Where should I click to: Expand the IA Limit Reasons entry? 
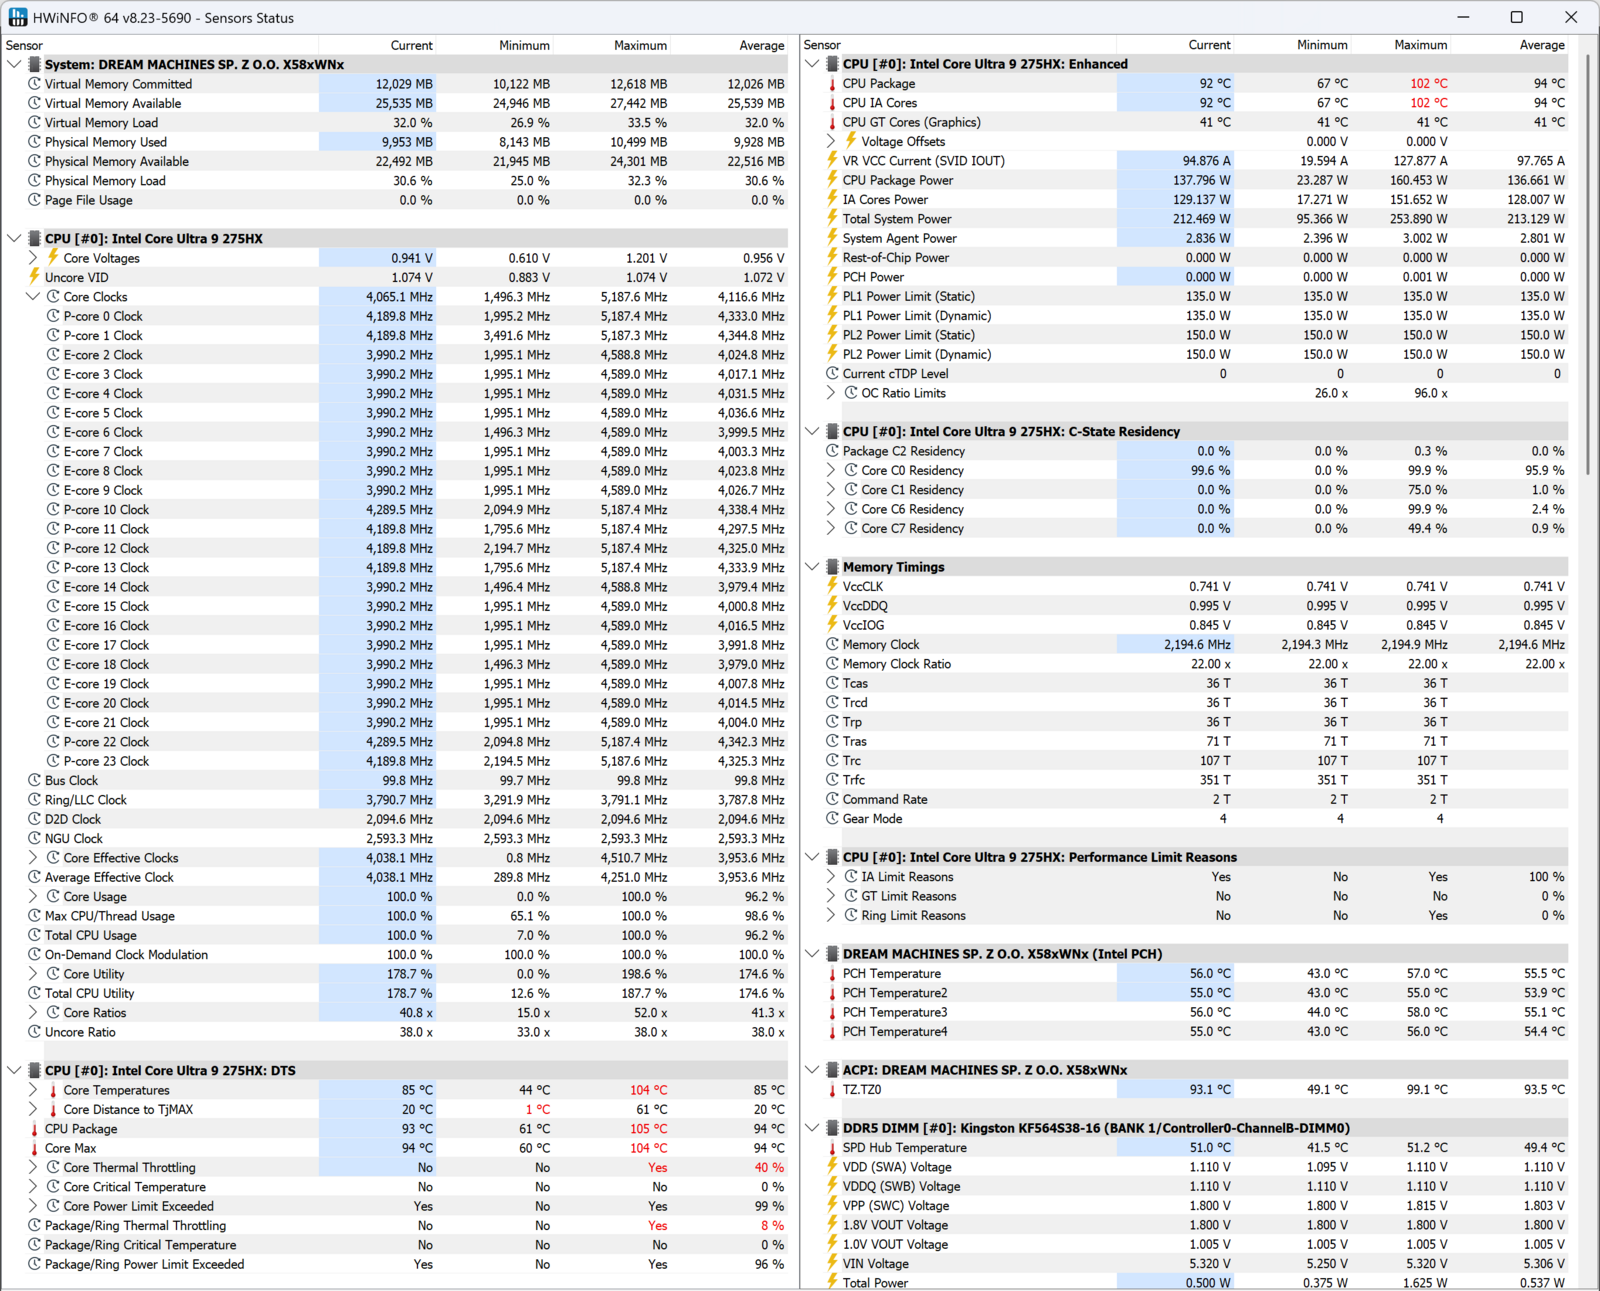(x=831, y=876)
